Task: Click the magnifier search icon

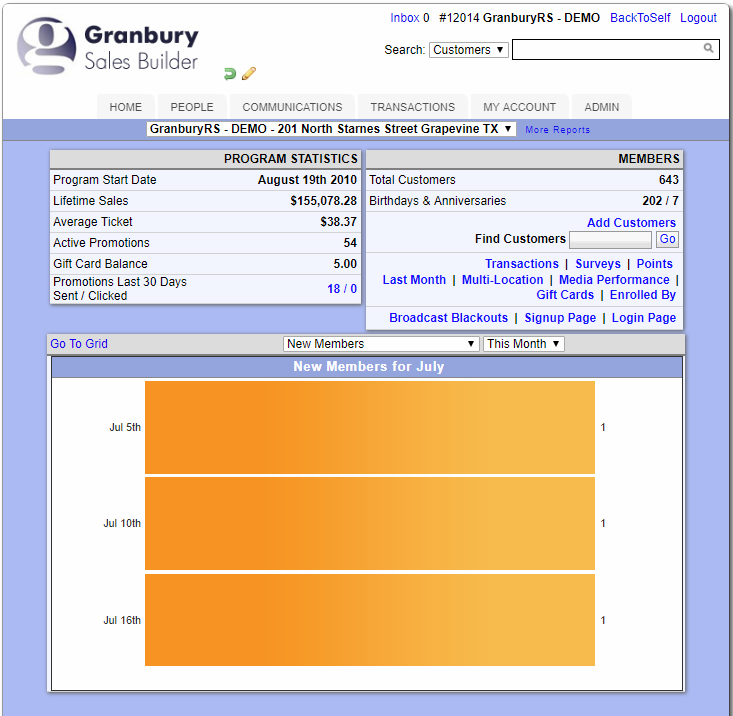Action: point(708,48)
